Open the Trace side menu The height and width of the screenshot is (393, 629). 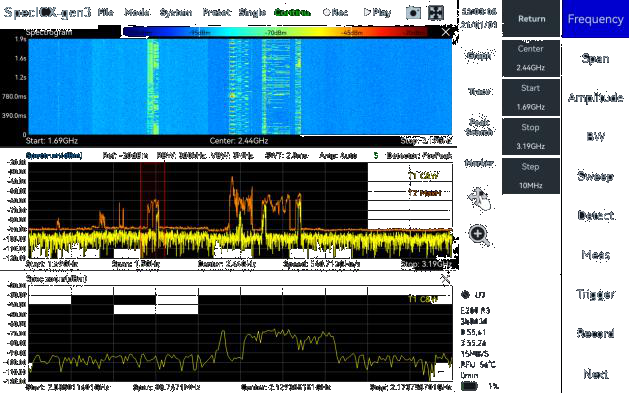point(479,92)
